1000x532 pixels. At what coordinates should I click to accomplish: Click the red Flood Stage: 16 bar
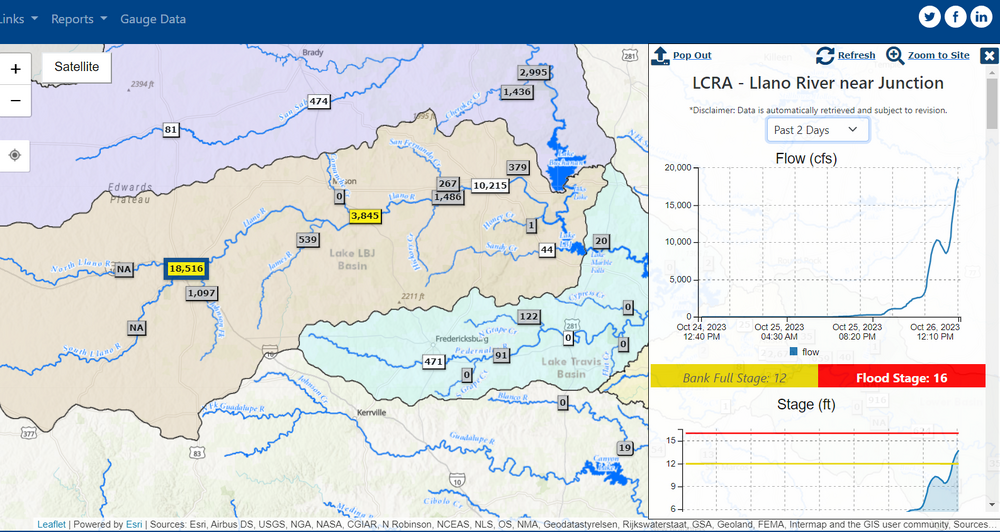click(901, 378)
